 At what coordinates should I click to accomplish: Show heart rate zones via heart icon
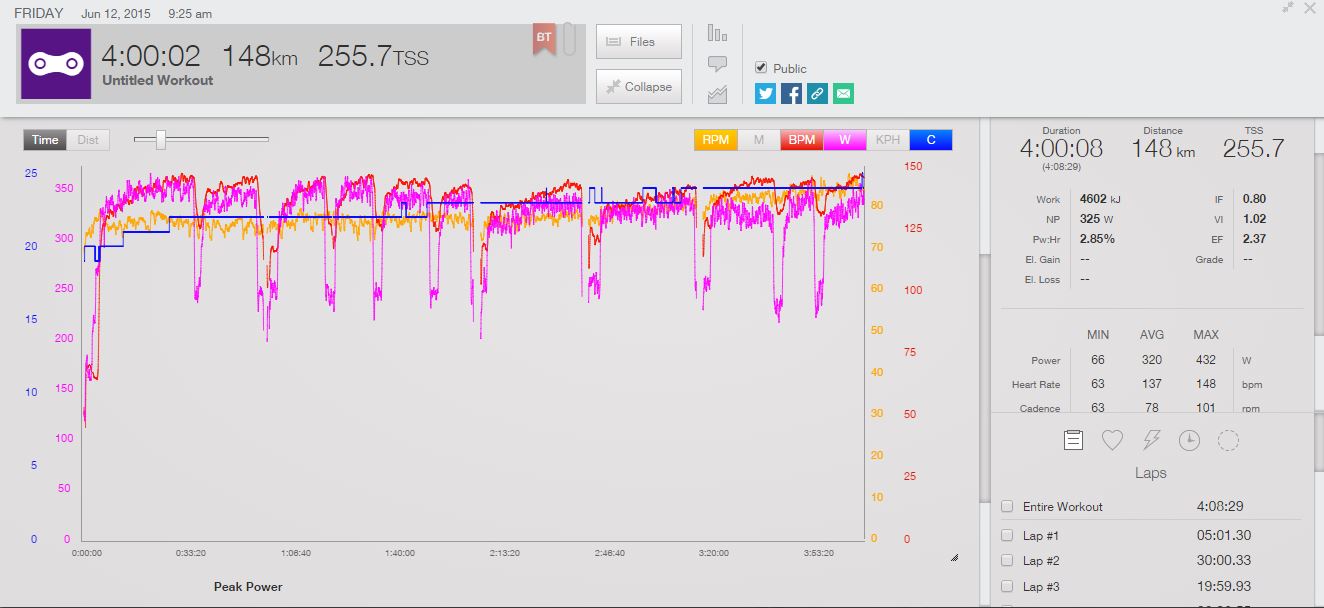[x=1112, y=440]
